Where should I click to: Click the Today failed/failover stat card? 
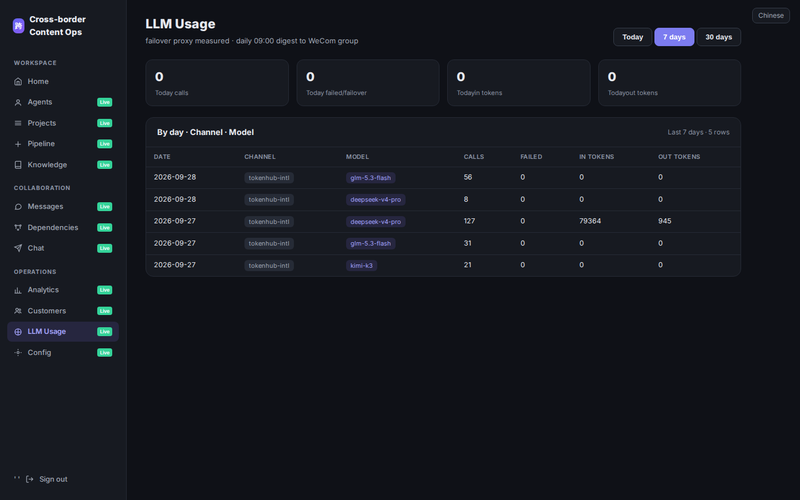pyautogui.click(x=368, y=83)
